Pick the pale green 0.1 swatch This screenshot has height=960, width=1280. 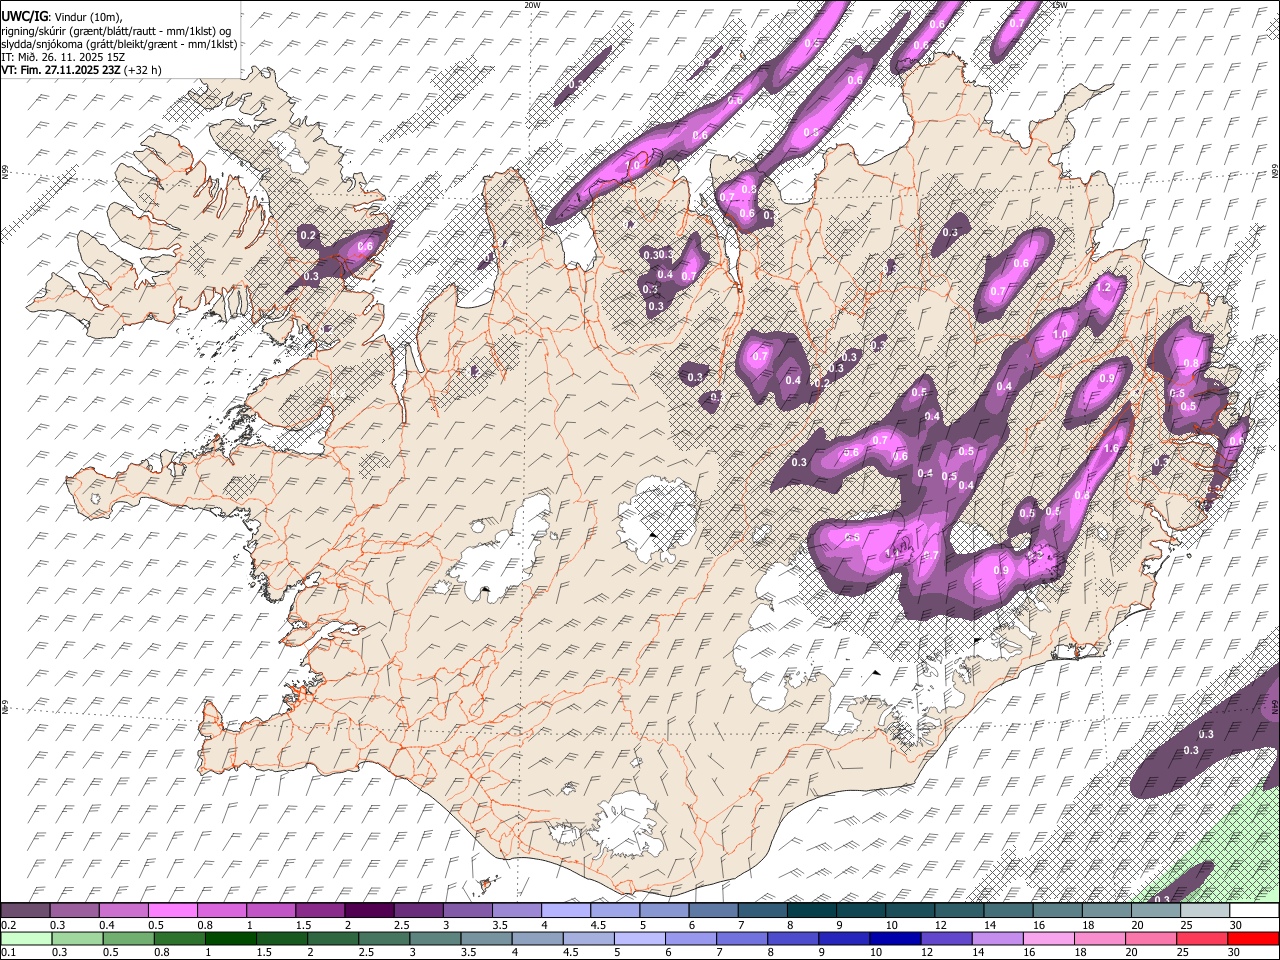point(26,939)
